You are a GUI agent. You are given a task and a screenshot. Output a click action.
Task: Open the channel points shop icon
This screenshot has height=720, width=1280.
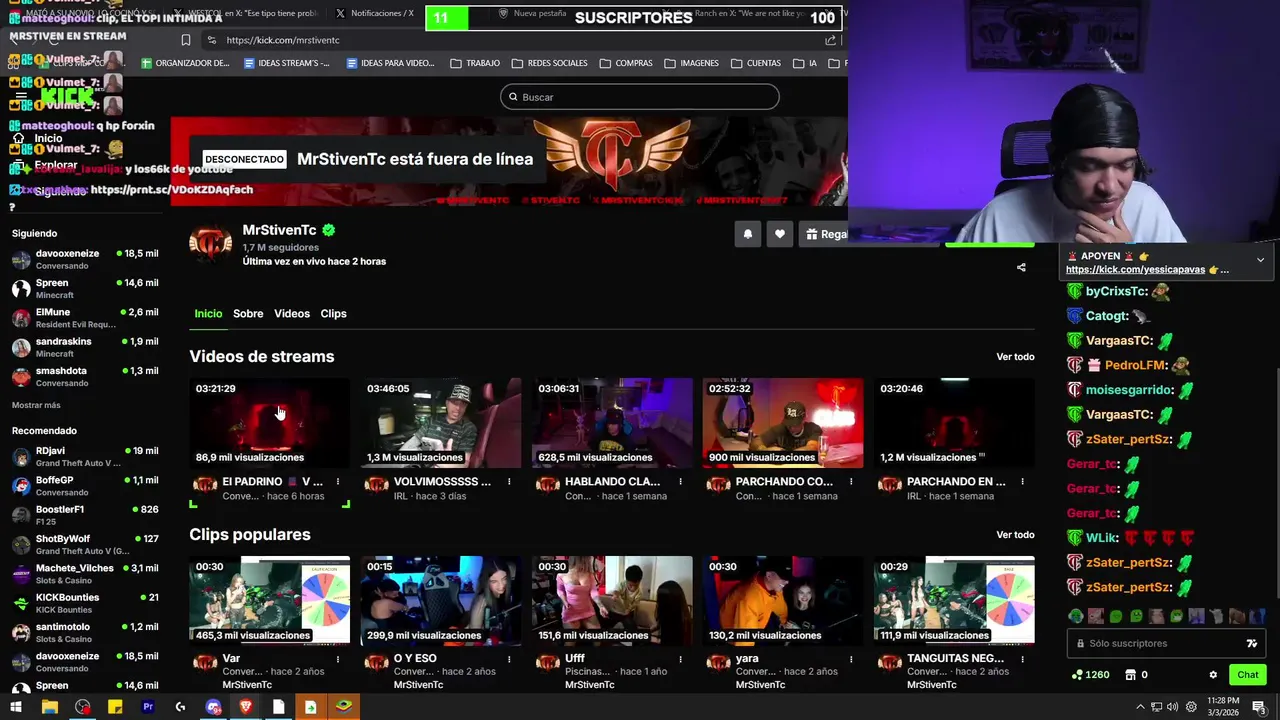(x=1130, y=675)
